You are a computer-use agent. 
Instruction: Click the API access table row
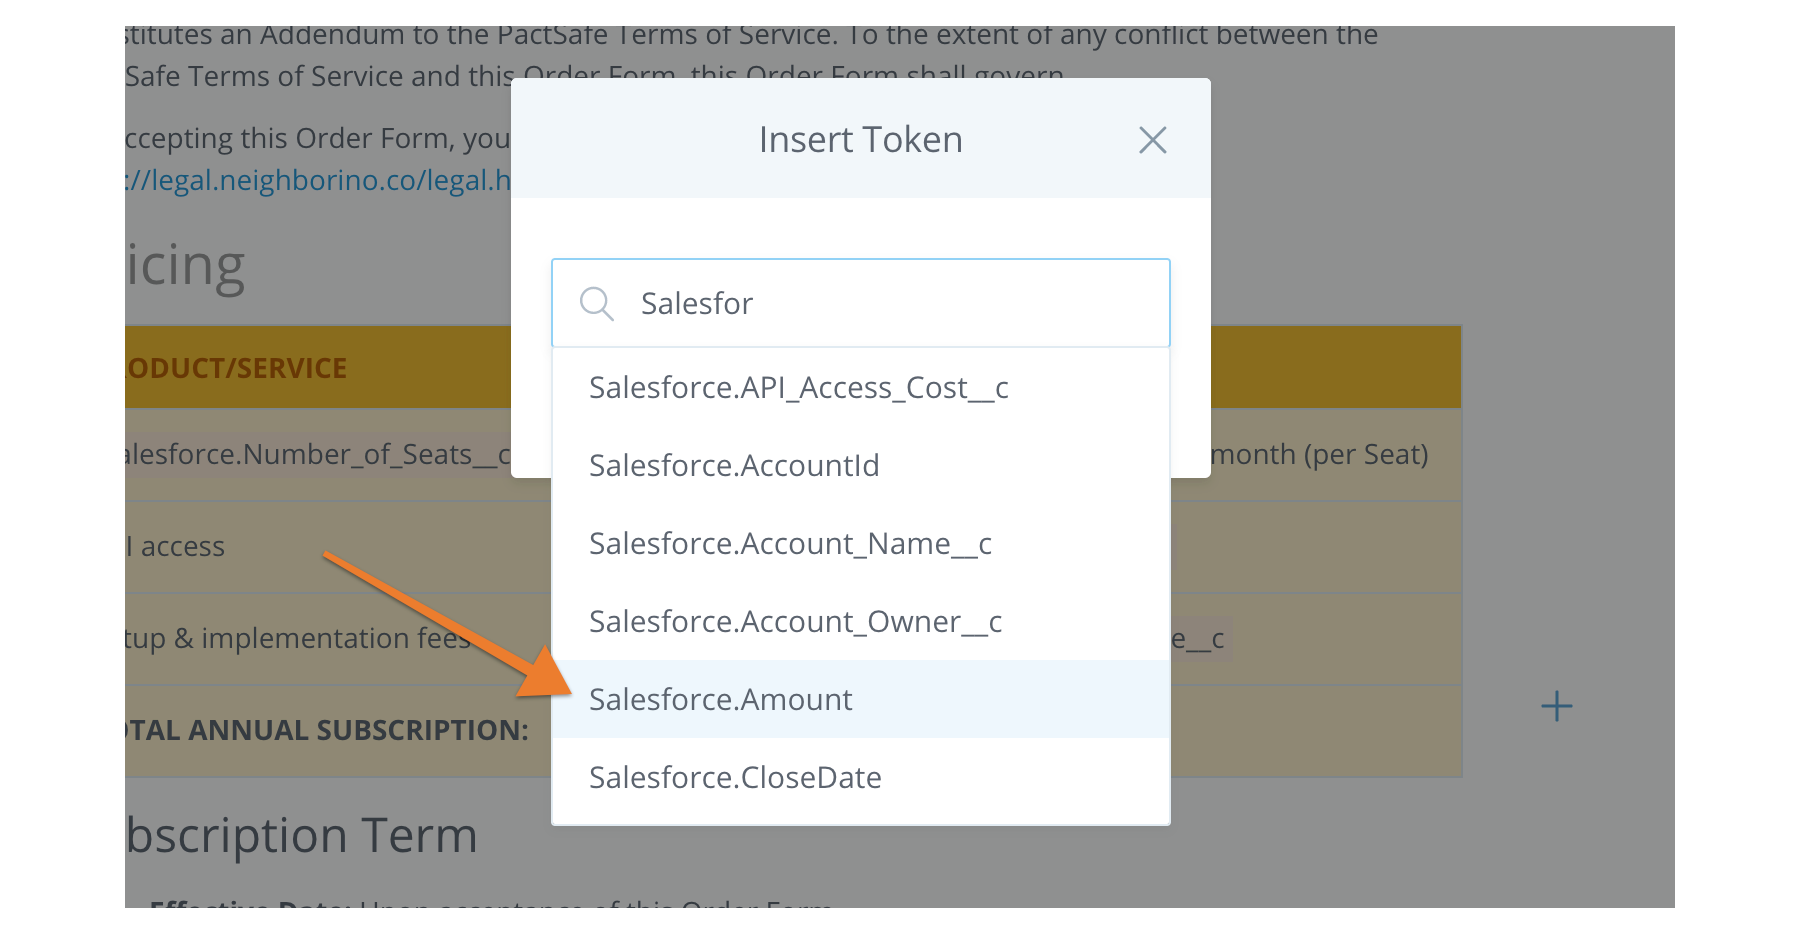coord(175,546)
